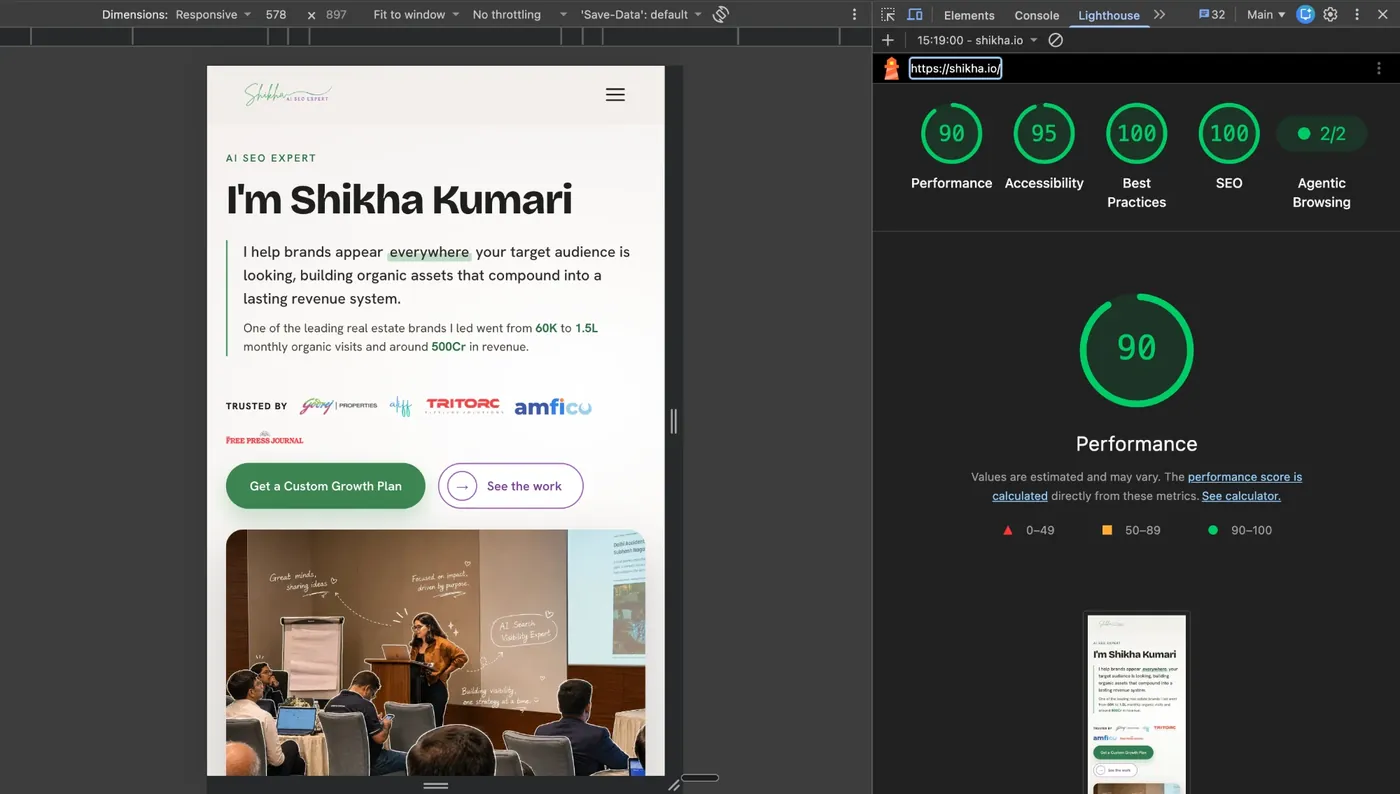Click the viewport width field 578
The image size is (1400, 794).
278,15
